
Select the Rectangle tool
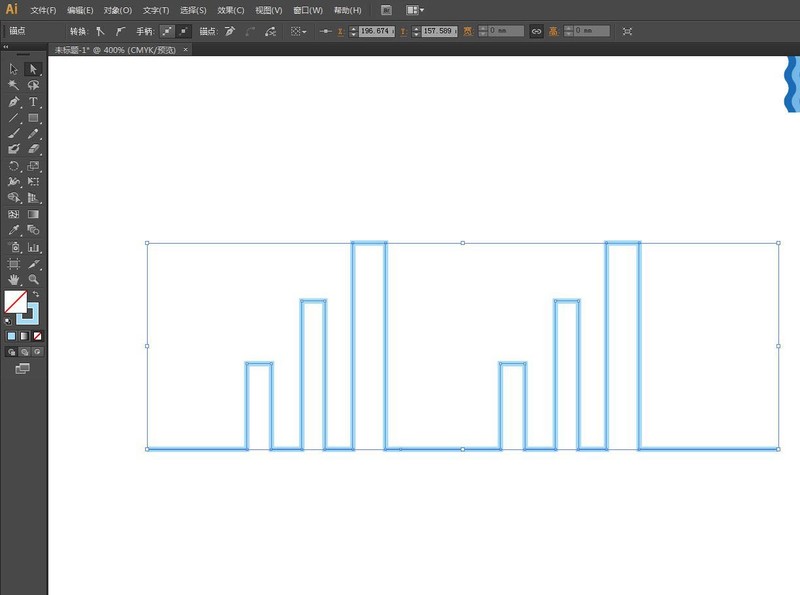click(33, 118)
